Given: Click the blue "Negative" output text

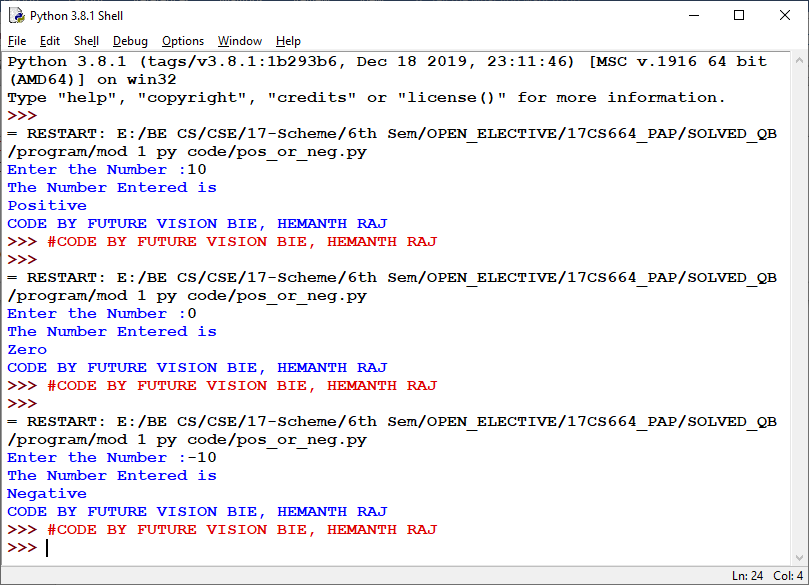Looking at the screenshot, I should (x=46, y=493).
